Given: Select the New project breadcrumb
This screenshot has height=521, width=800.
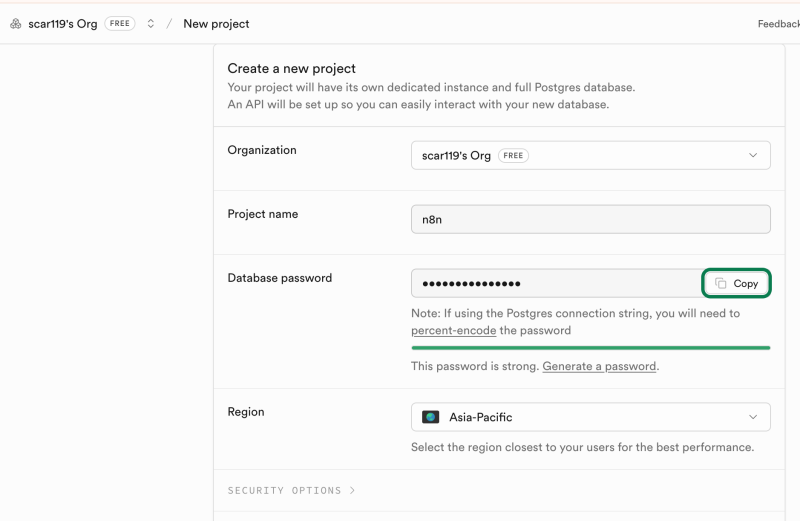Looking at the screenshot, I should (x=216, y=24).
